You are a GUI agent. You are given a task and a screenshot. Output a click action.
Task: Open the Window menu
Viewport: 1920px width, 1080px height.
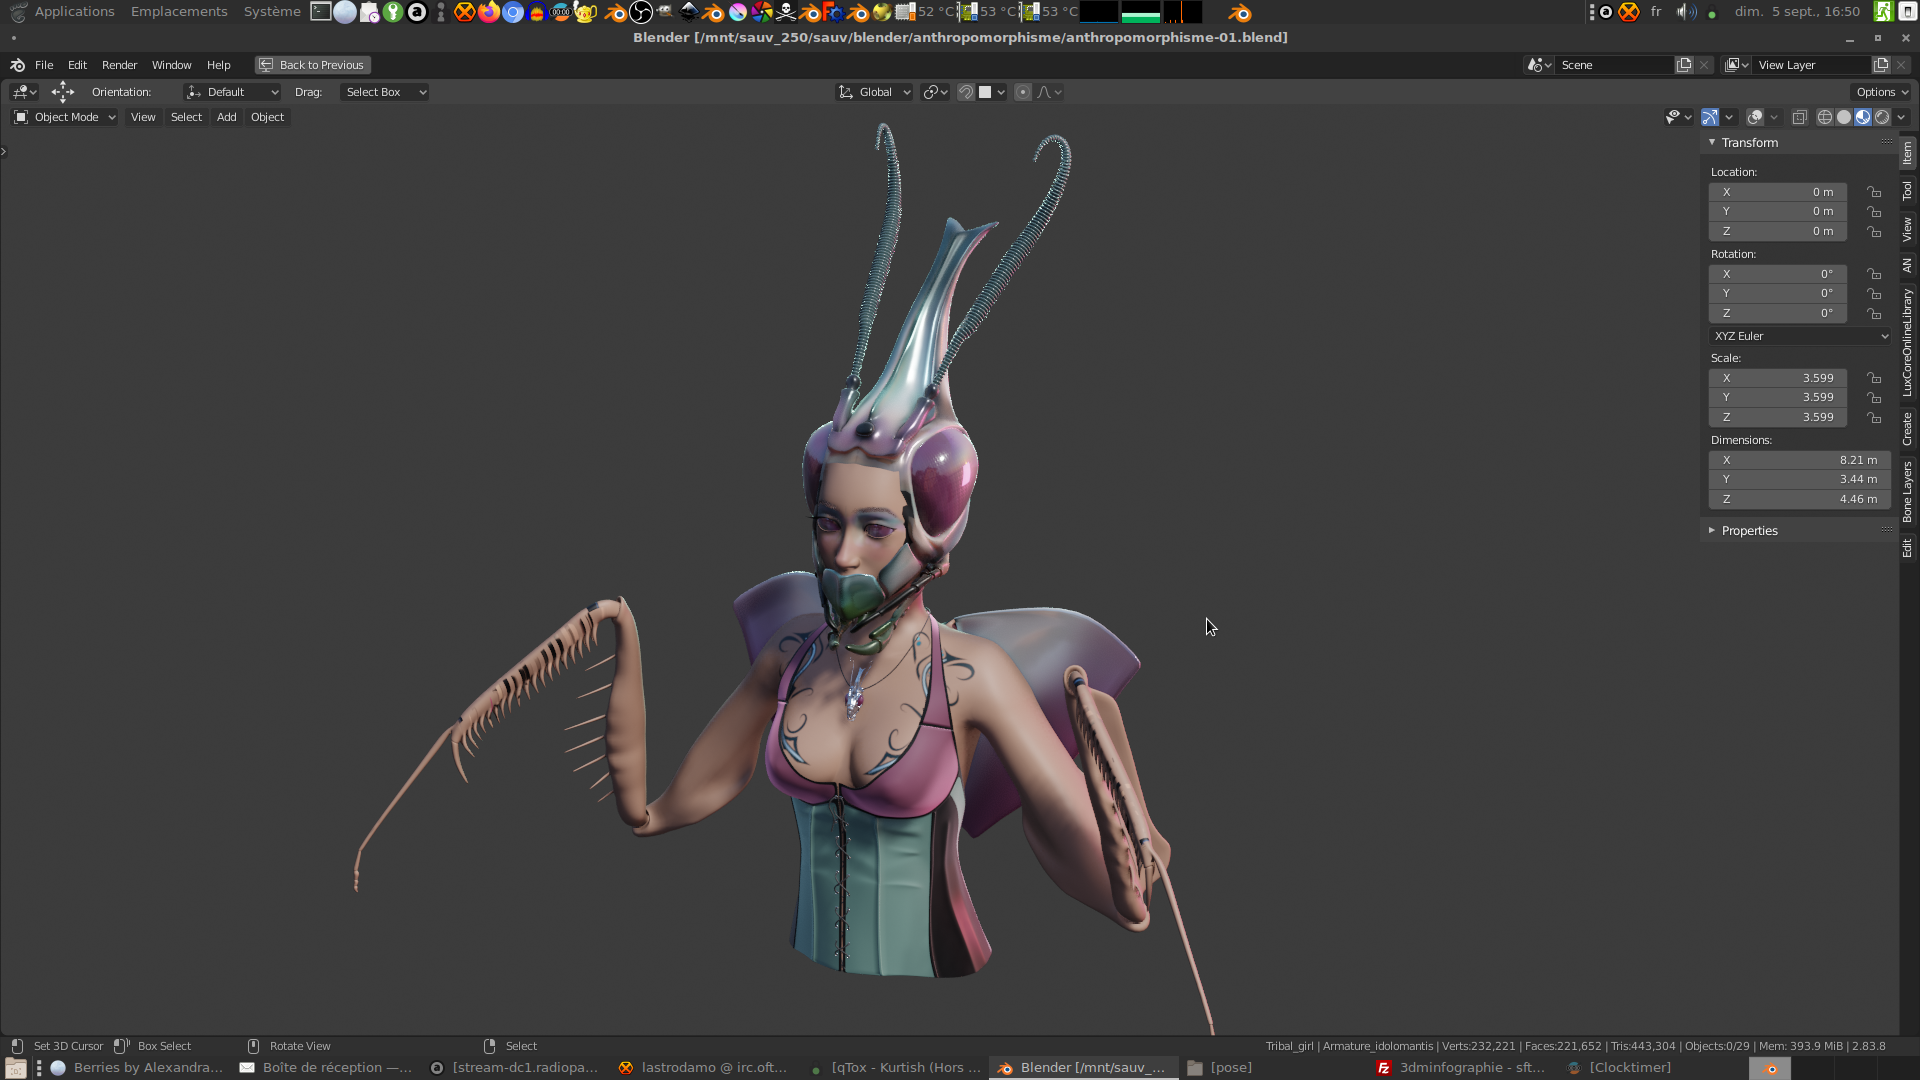(x=171, y=65)
